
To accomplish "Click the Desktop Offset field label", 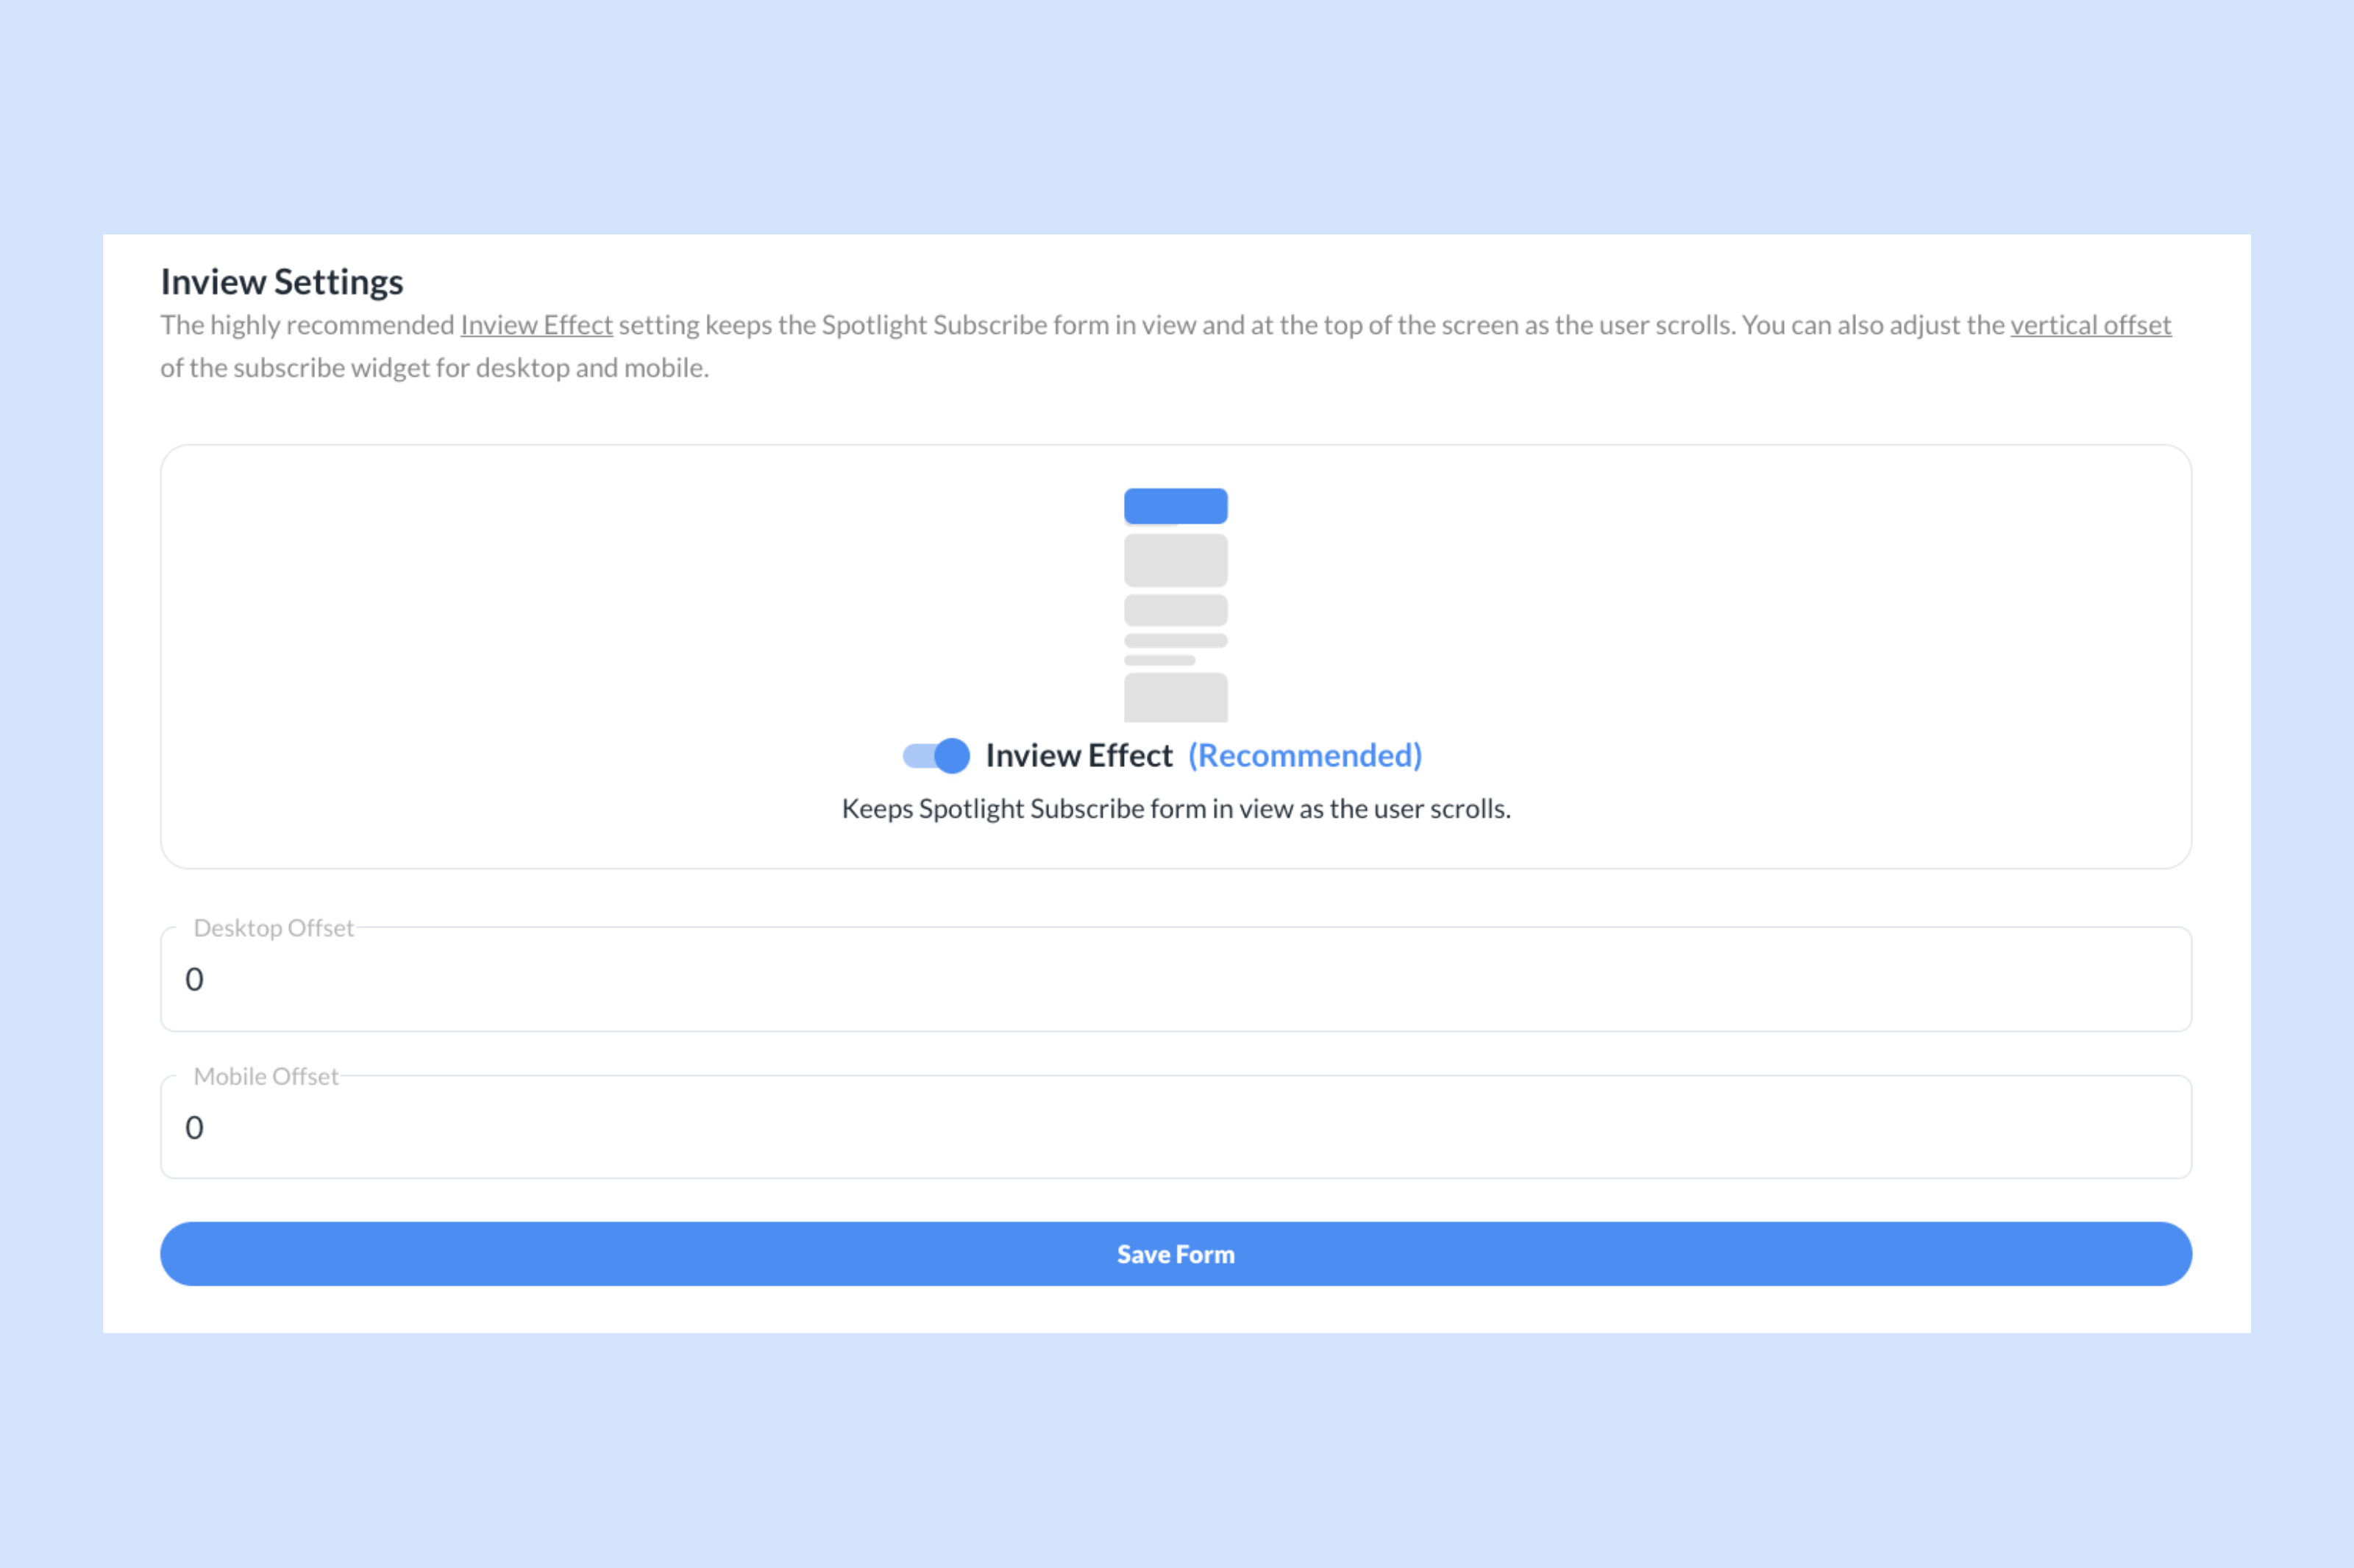I will [x=272, y=928].
